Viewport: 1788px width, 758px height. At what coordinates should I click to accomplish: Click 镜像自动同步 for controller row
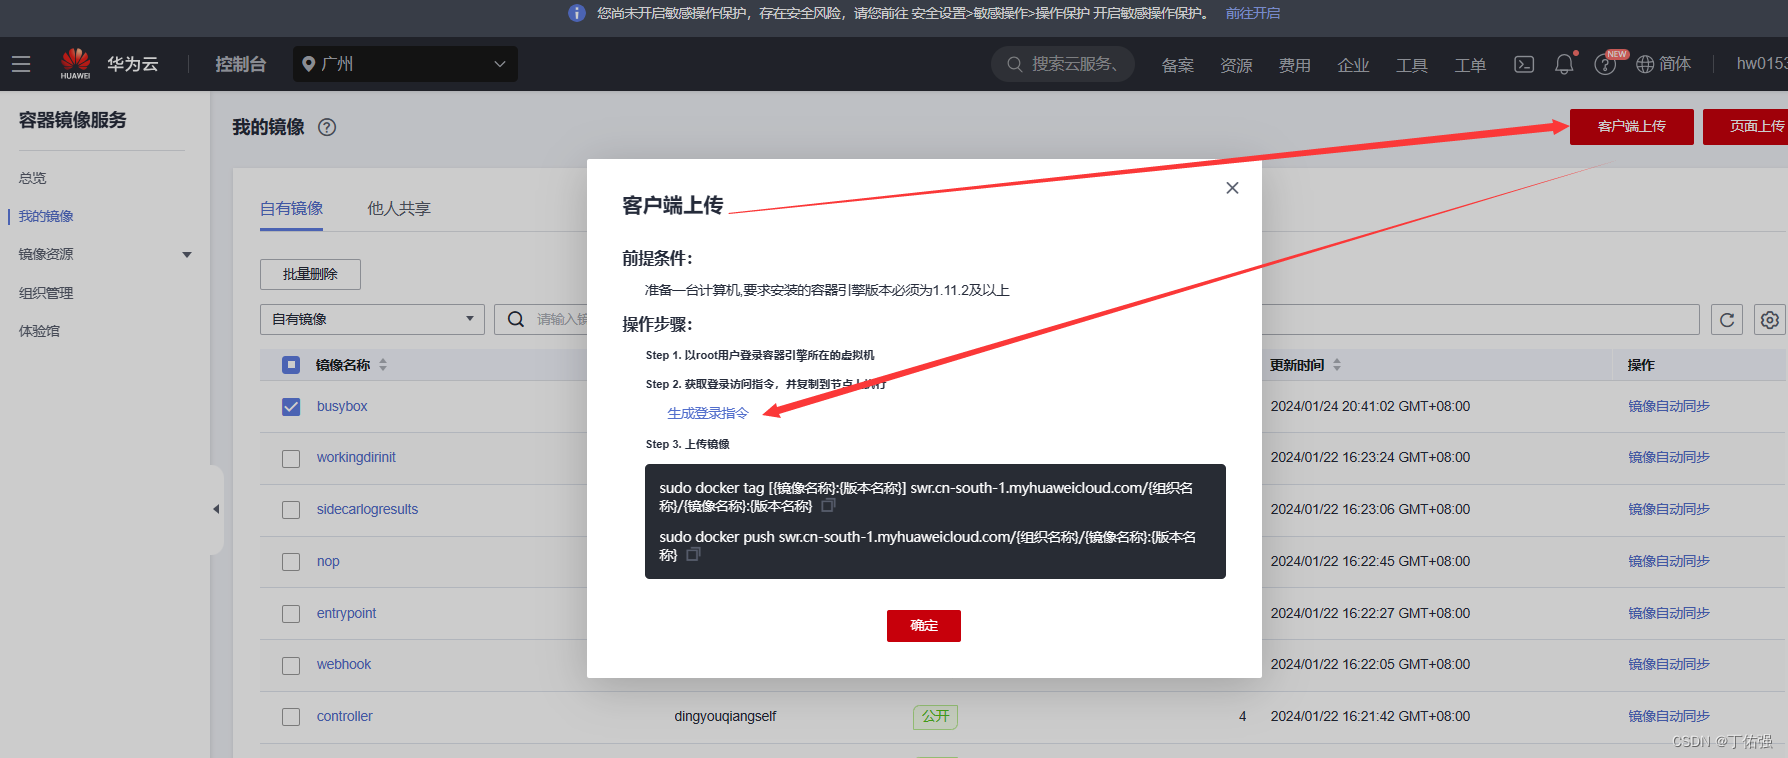click(x=1669, y=717)
